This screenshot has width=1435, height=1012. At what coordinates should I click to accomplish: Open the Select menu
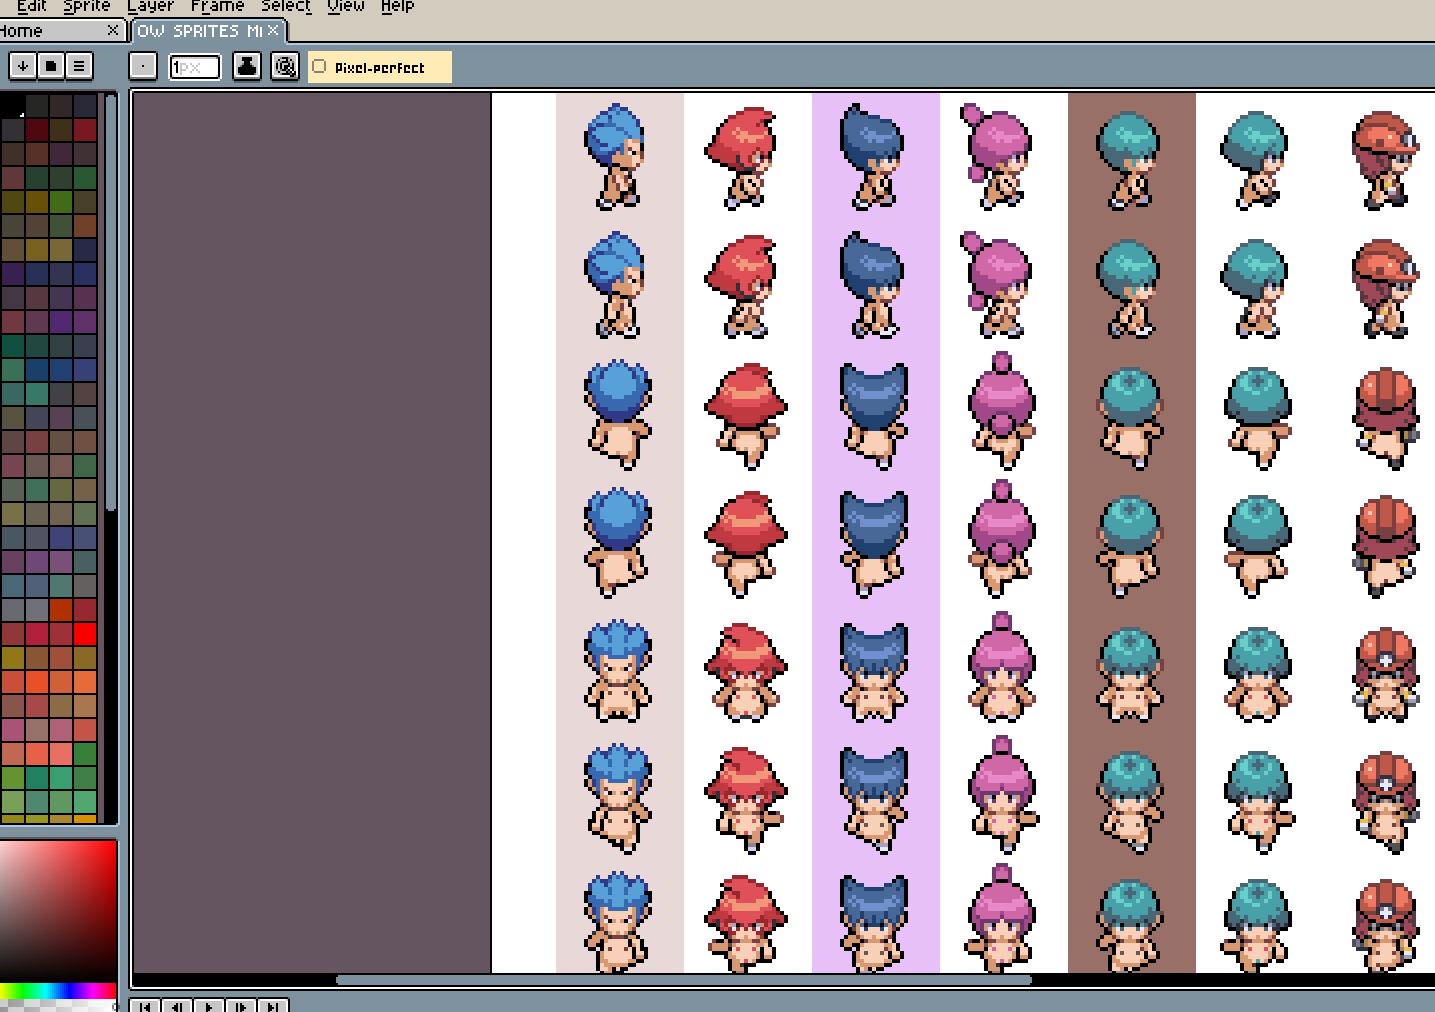pos(286,6)
